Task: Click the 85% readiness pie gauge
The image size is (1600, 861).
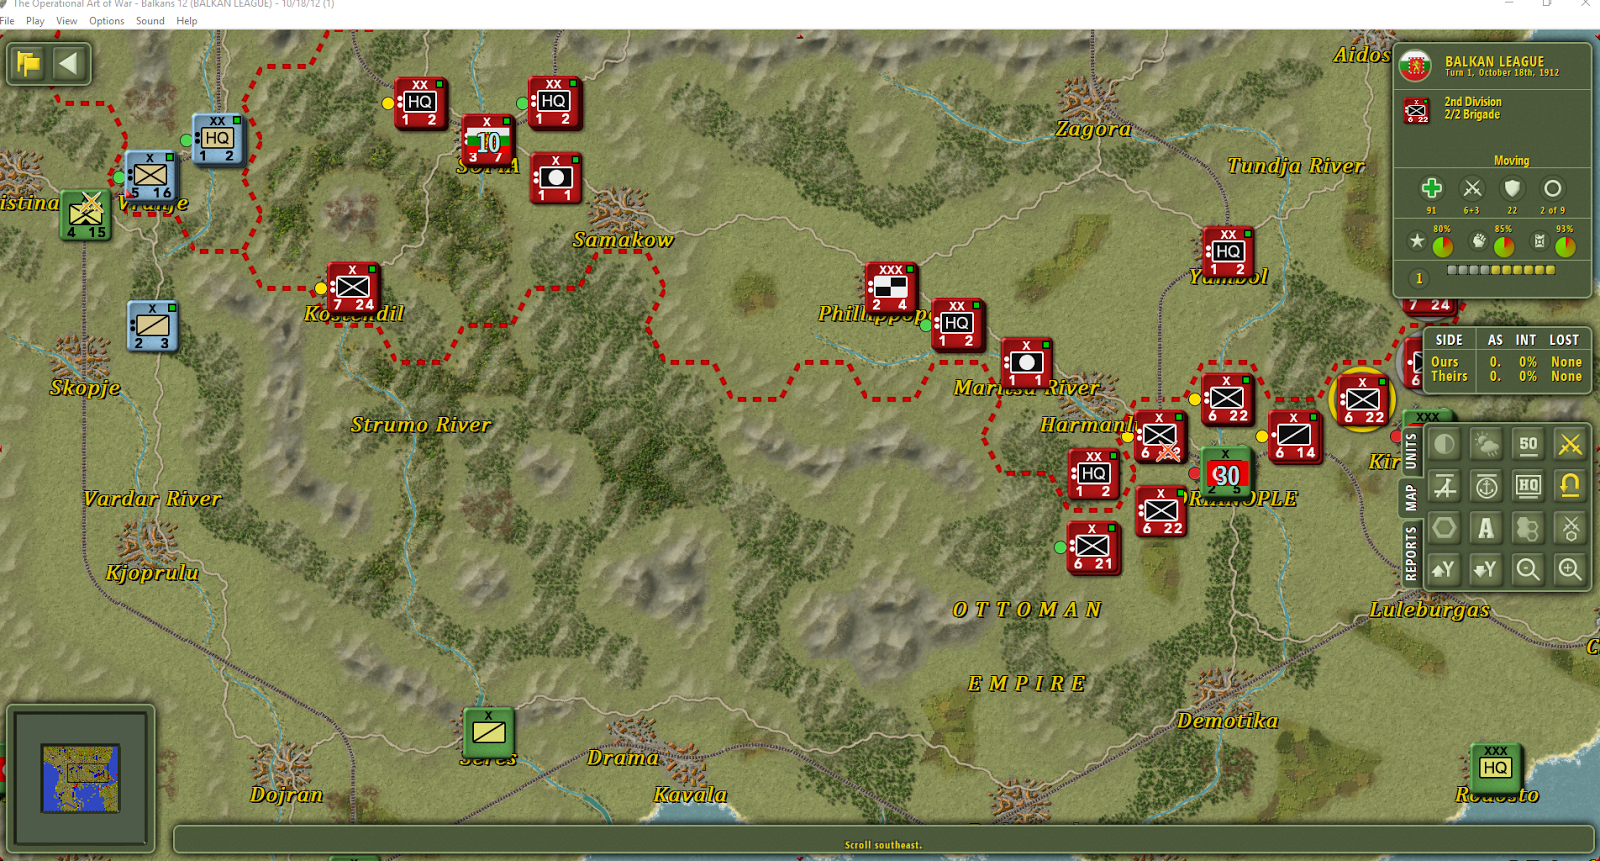Action: (1504, 247)
